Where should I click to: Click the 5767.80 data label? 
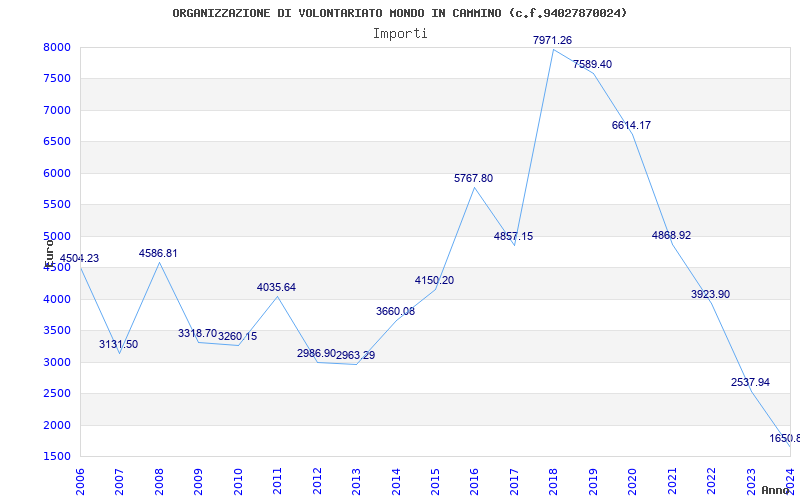tap(473, 179)
